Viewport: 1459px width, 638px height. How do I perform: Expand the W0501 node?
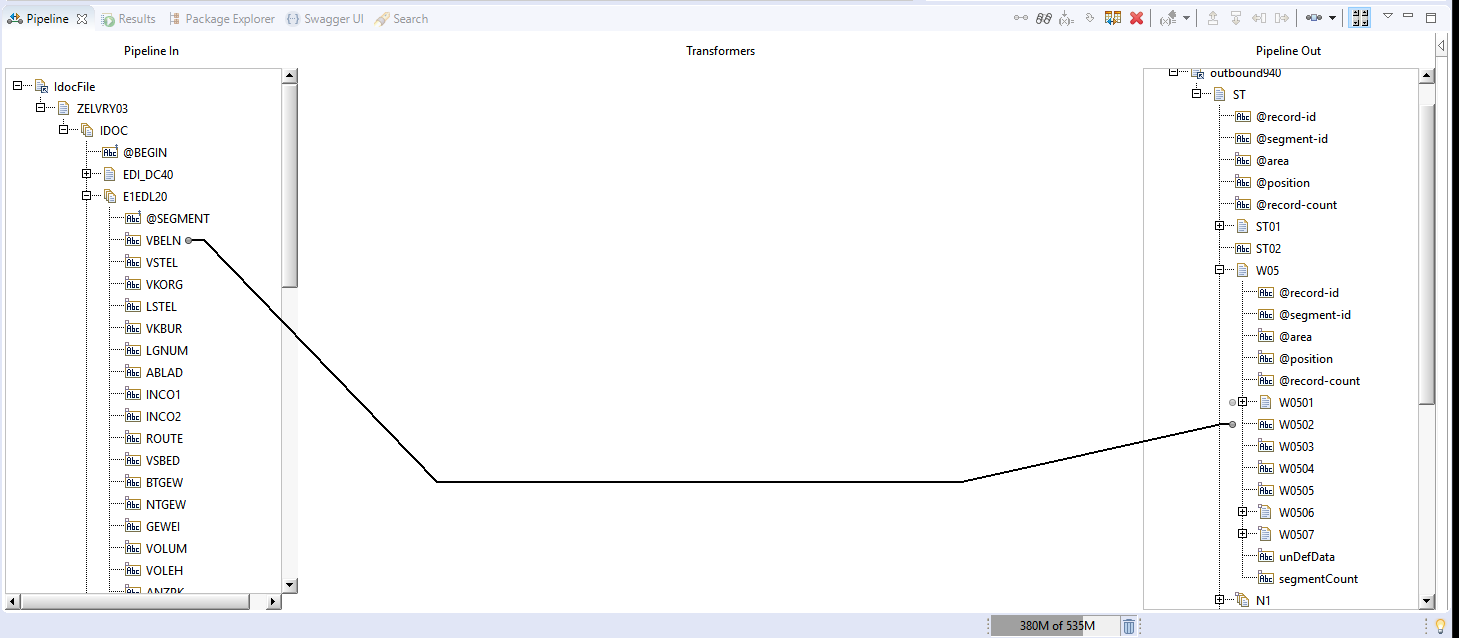pyautogui.click(x=1242, y=402)
